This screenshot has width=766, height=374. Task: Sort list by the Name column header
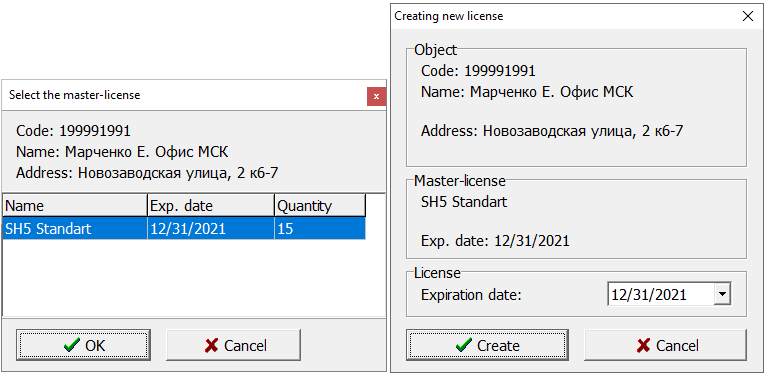(75, 206)
